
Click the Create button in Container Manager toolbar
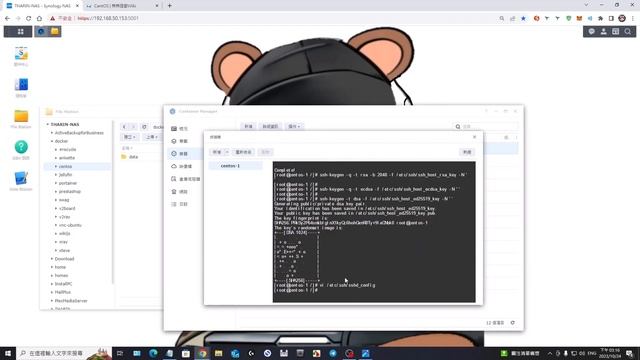click(248, 127)
